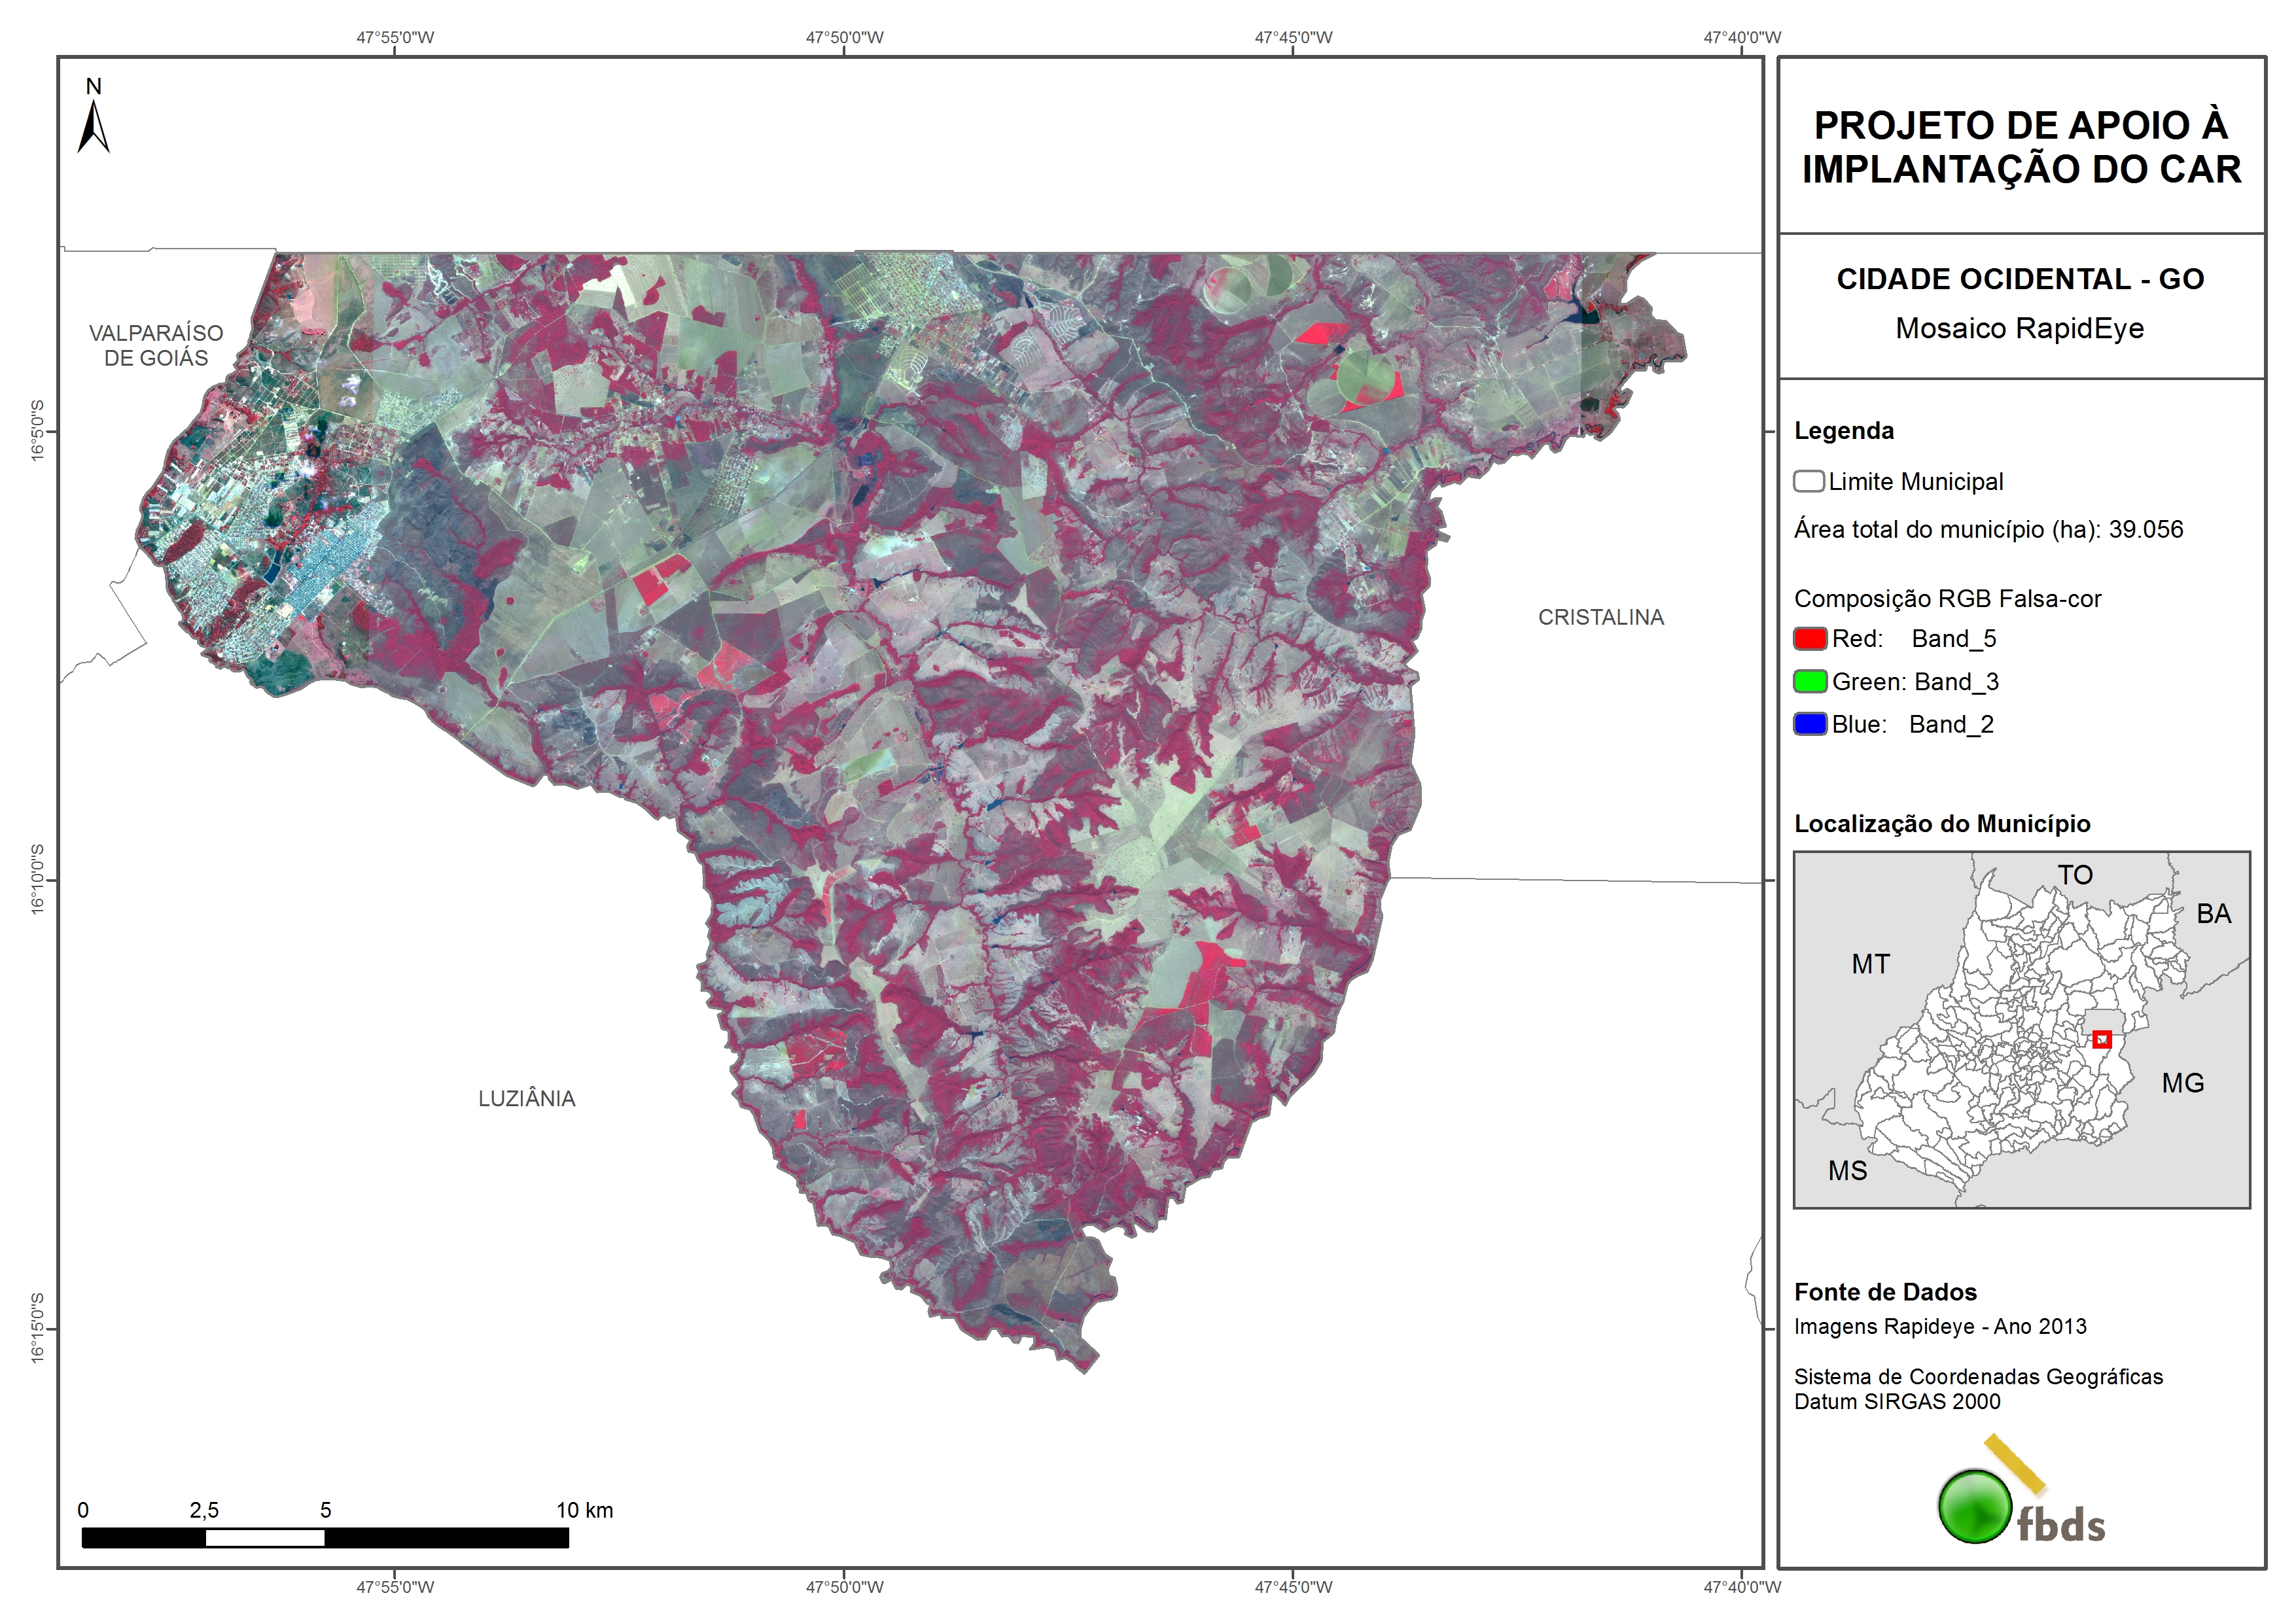The width and height of the screenshot is (2296, 1623).
Task: Click the Mosaico RapidEye subtitle
Action: tap(2019, 328)
